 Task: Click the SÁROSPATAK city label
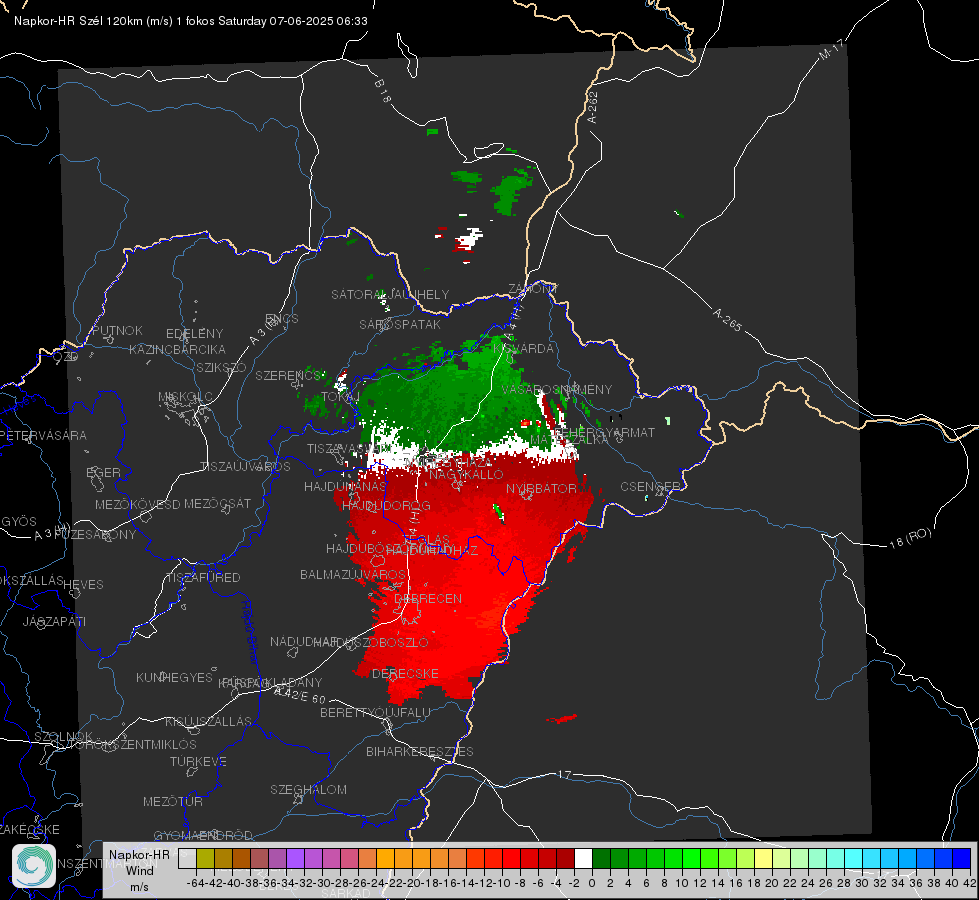pos(400,324)
